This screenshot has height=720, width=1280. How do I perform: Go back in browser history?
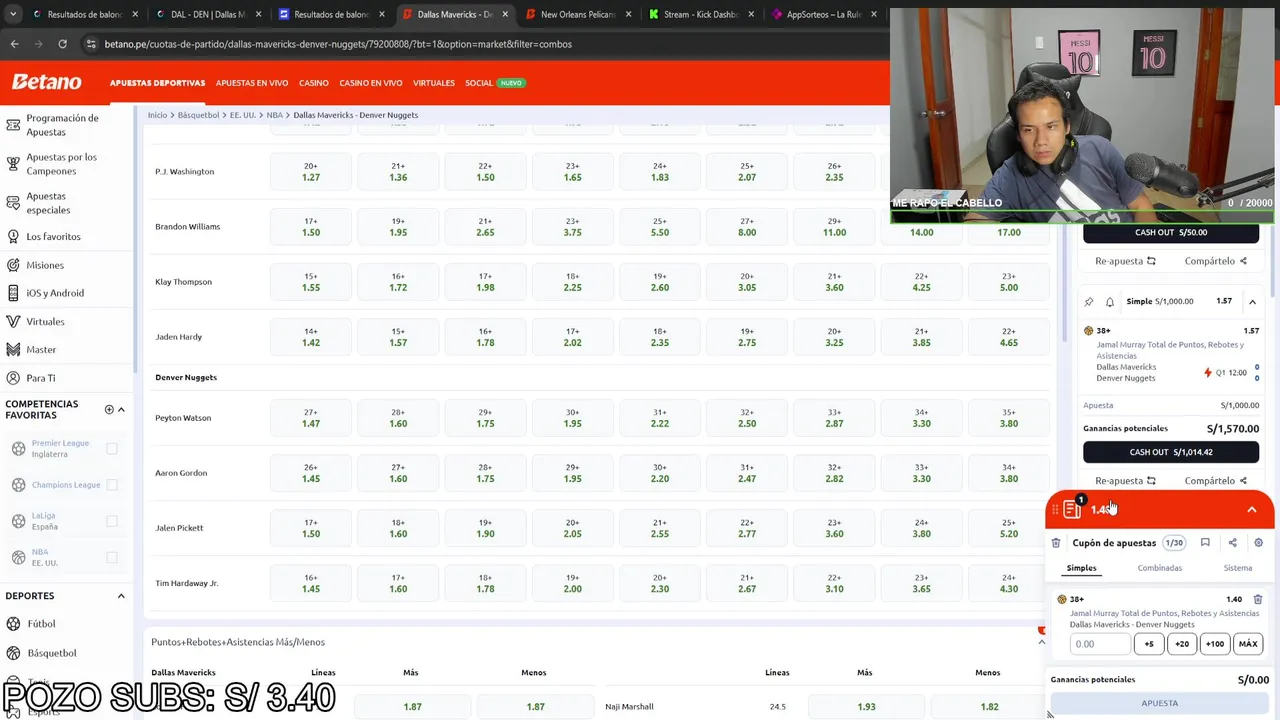click(x=14, y=44)
